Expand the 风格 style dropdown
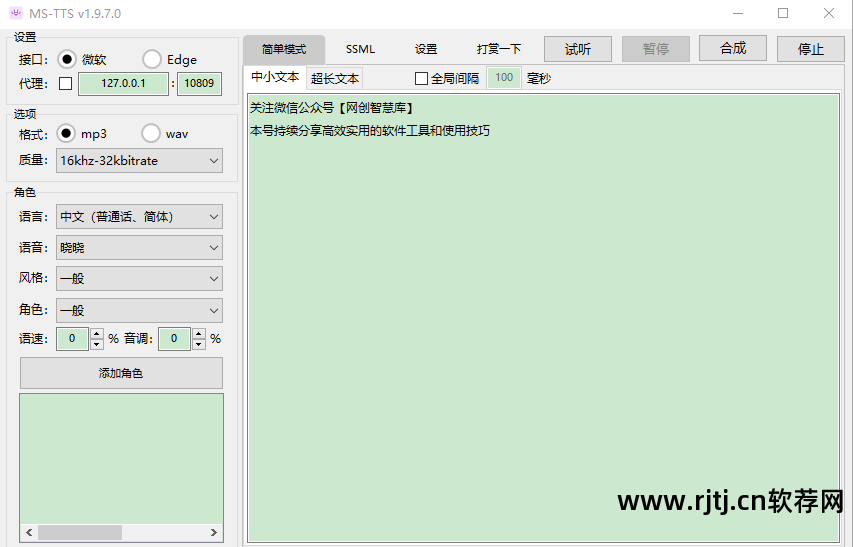 pyautogui.click(x=139, y=278)
